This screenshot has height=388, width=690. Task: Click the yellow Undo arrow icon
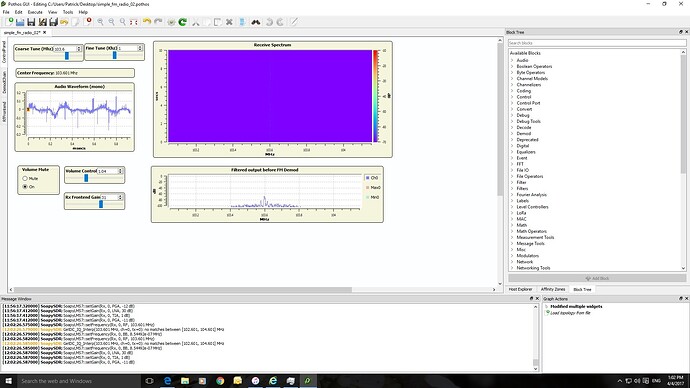coord(147,22)
